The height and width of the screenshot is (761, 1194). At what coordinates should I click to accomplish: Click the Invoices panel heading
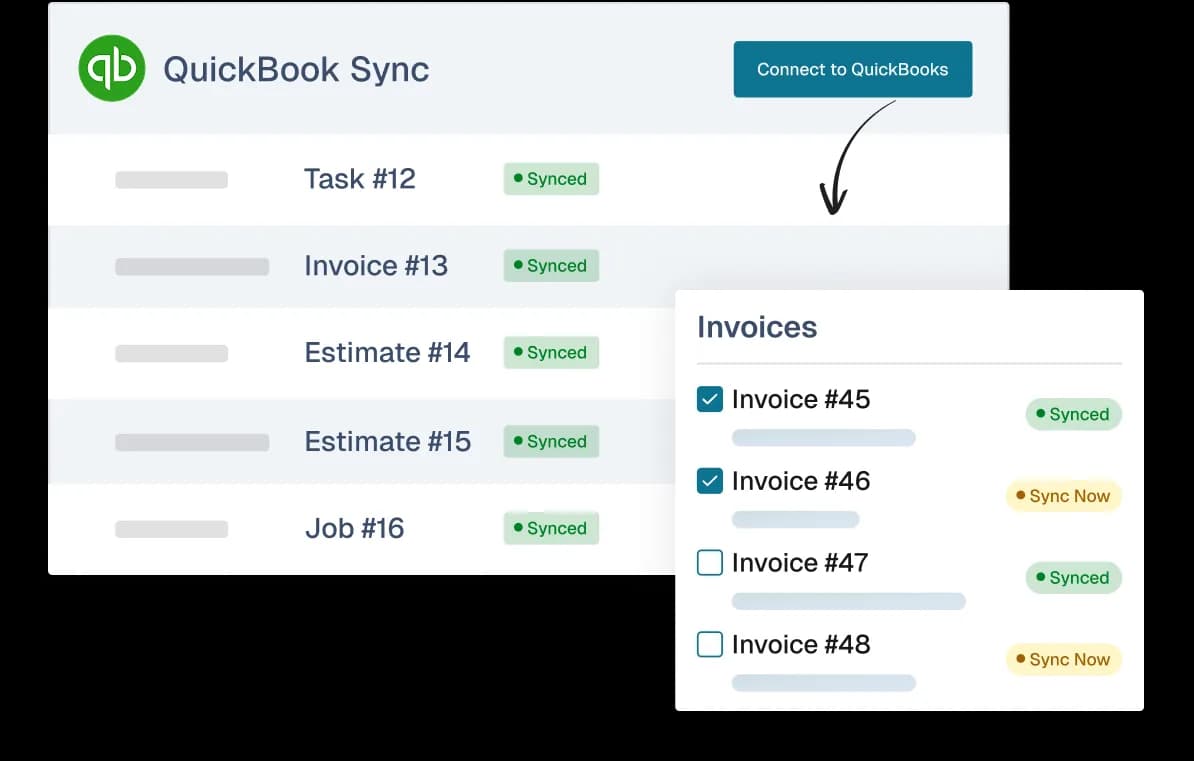(757, 327)
